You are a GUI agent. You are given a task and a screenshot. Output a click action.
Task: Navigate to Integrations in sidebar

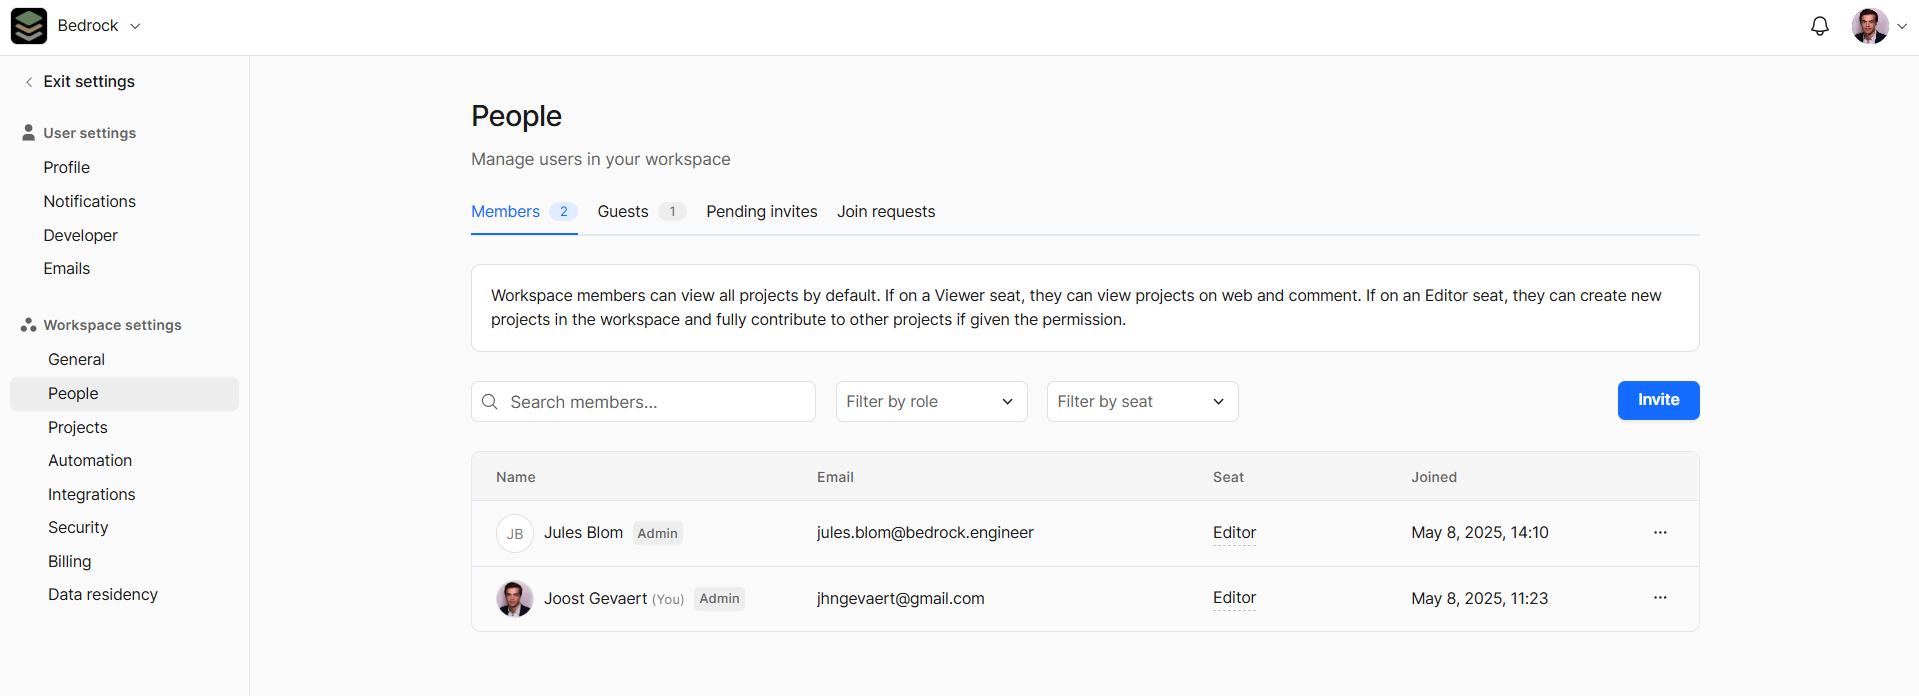click(x=92, y=495)
